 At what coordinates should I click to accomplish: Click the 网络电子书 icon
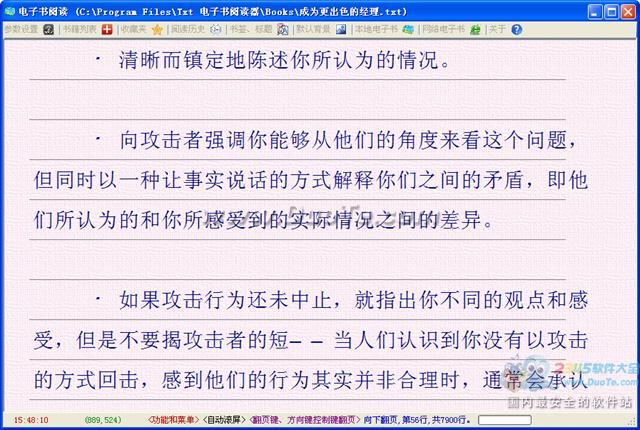tap(477, 30)
